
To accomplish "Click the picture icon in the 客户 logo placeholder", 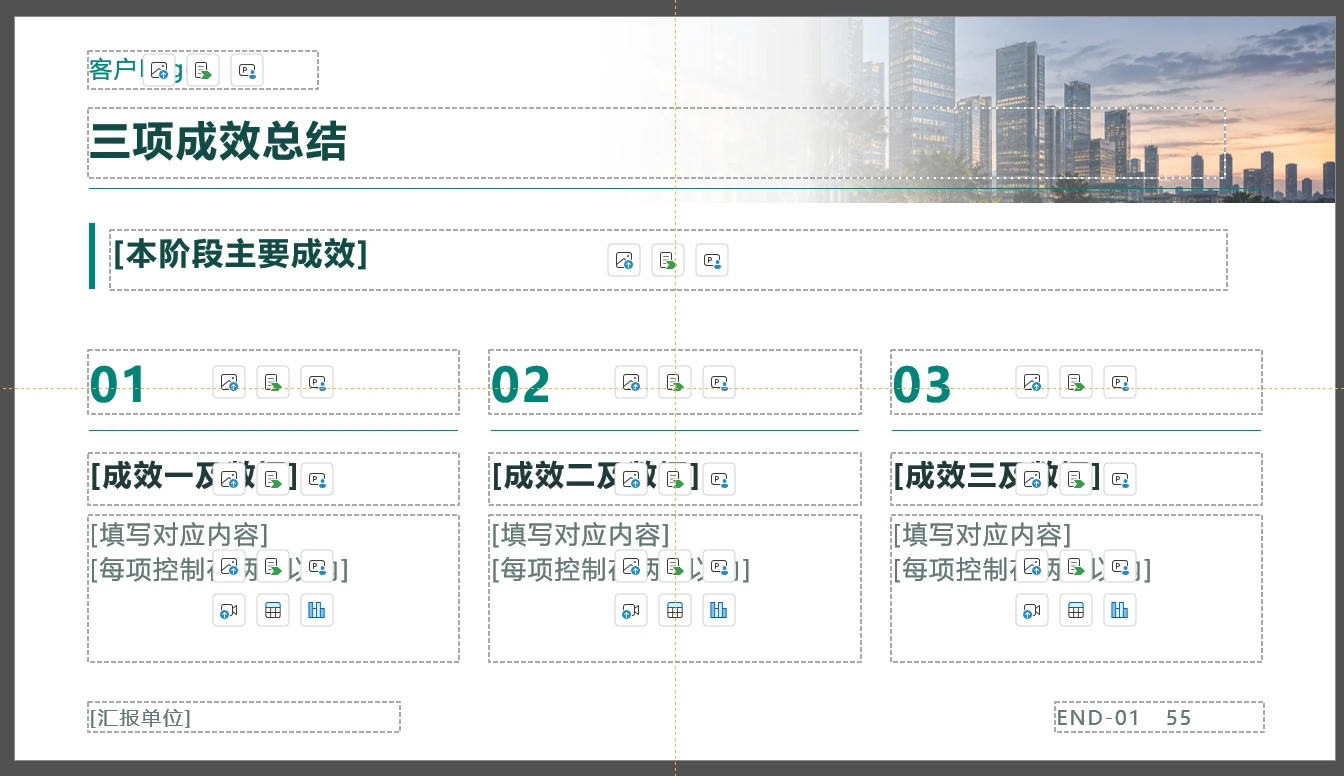I will (x=159, y=71).
